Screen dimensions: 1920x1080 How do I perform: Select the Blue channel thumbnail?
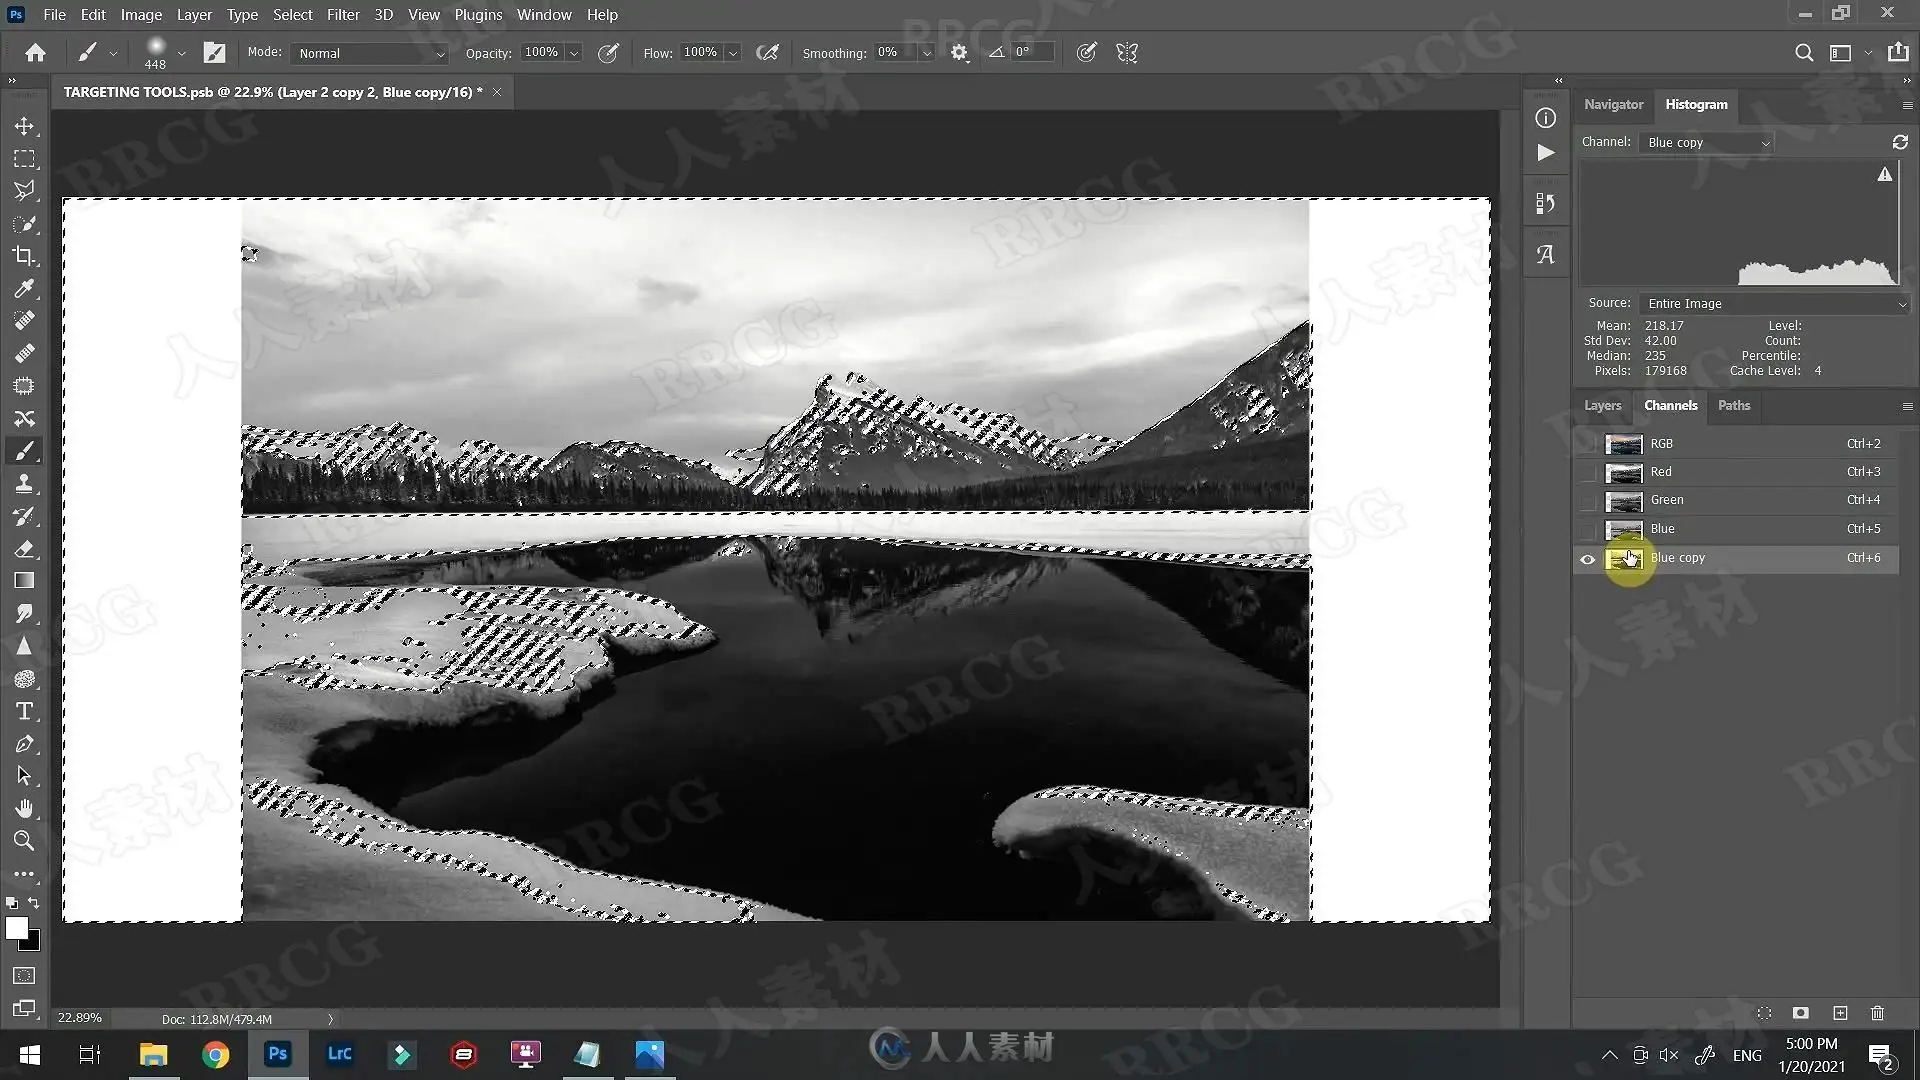point(1624,529)
